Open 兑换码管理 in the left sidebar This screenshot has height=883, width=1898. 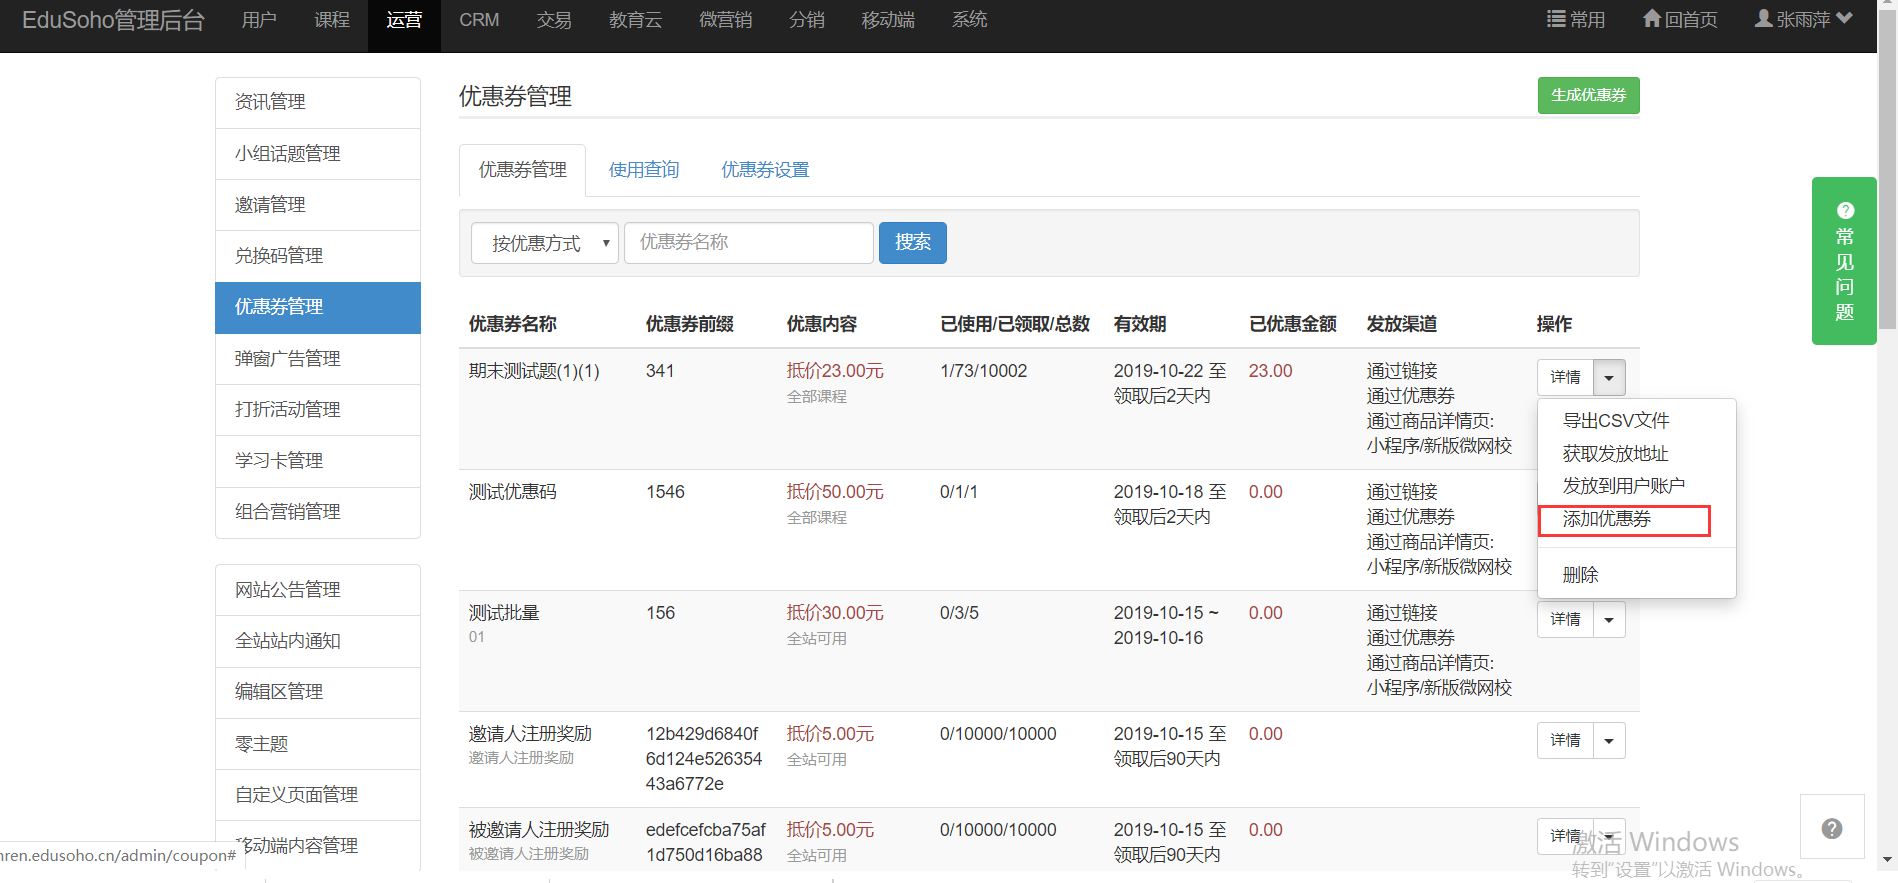pos(279,256)
